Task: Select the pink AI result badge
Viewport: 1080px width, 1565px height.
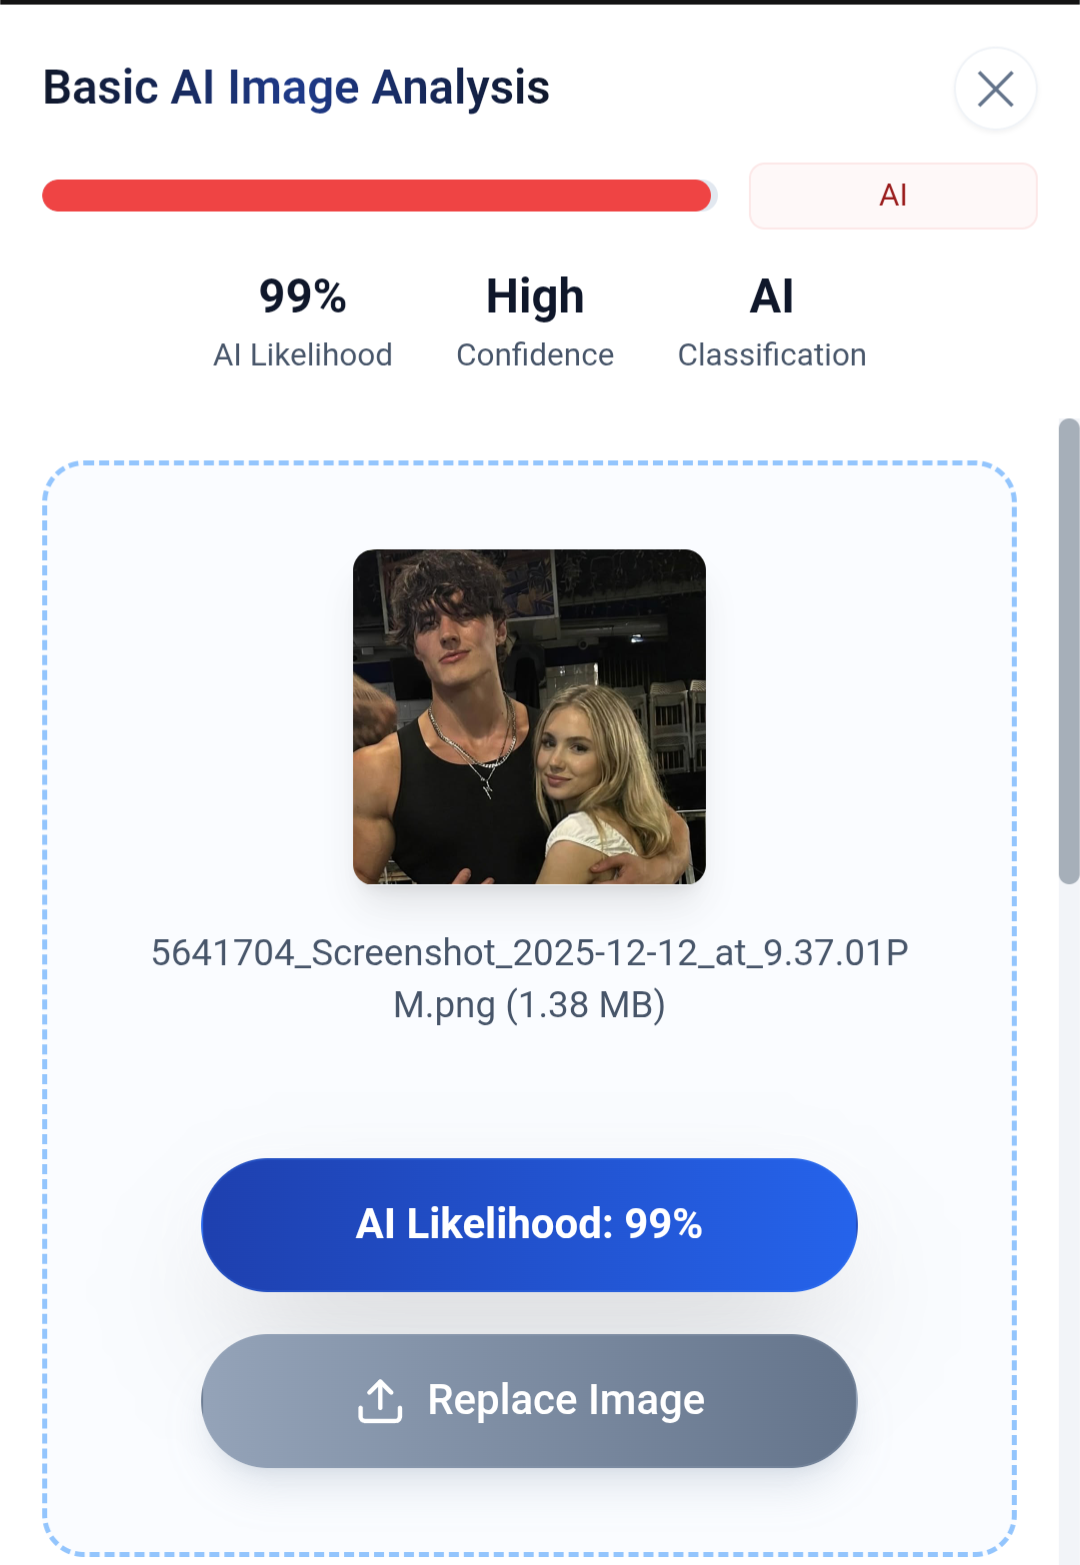Action: tap(892, 196)
